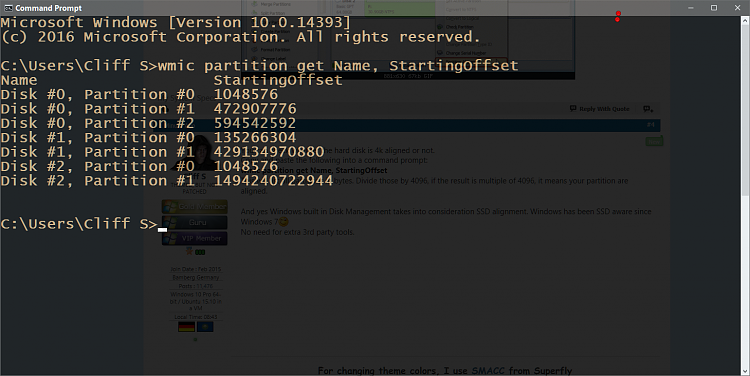Click the Disk #2, Partition #0 name
This screenshot has width=750, height=376.
coord(98,166)
